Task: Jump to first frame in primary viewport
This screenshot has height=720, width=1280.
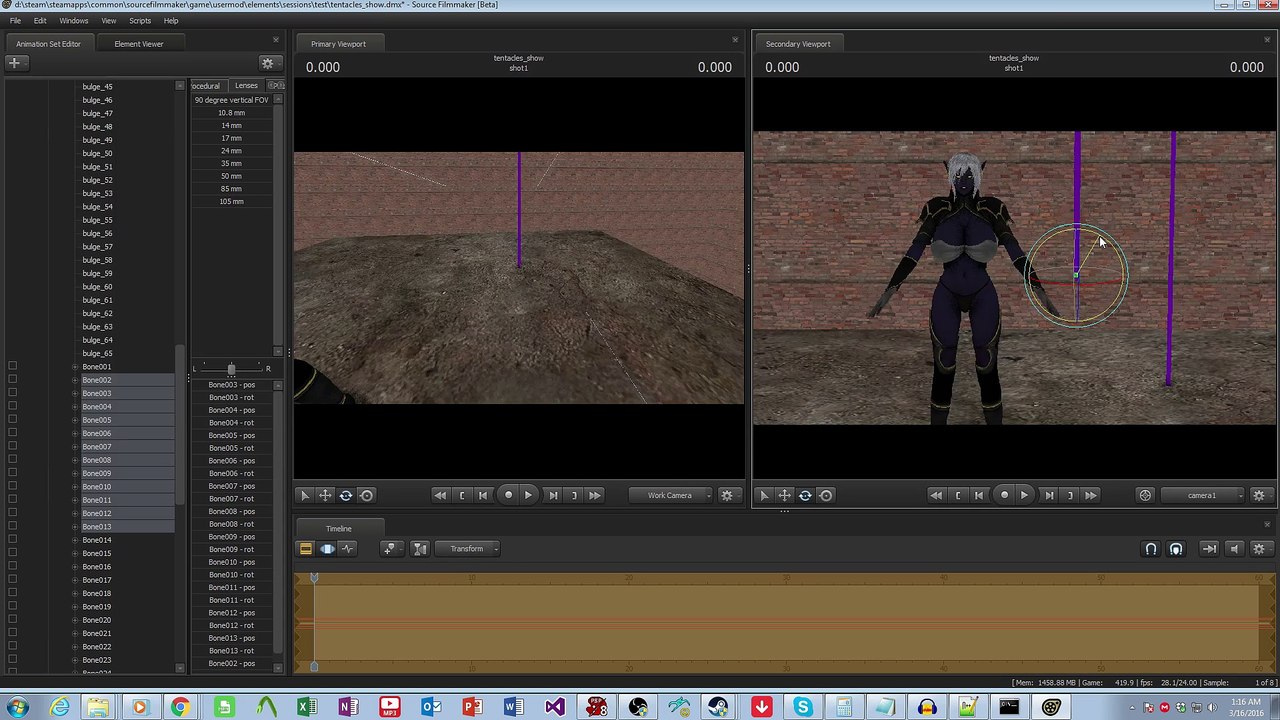Action: pos(440,495)
